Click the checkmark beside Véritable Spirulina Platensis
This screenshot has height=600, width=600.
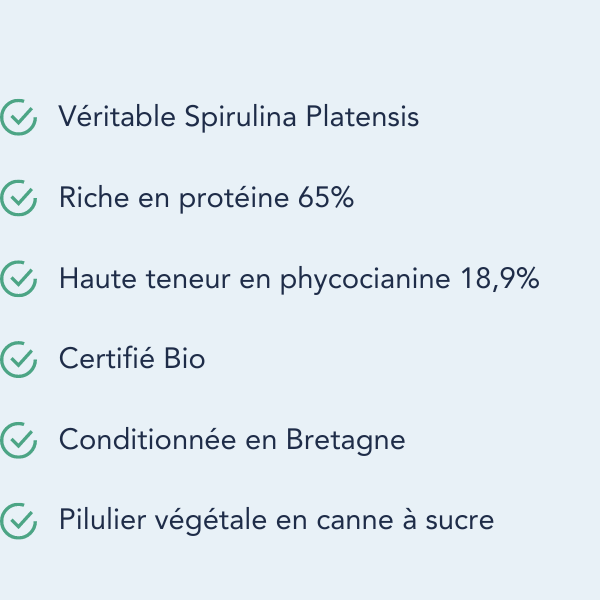[19, 118]
